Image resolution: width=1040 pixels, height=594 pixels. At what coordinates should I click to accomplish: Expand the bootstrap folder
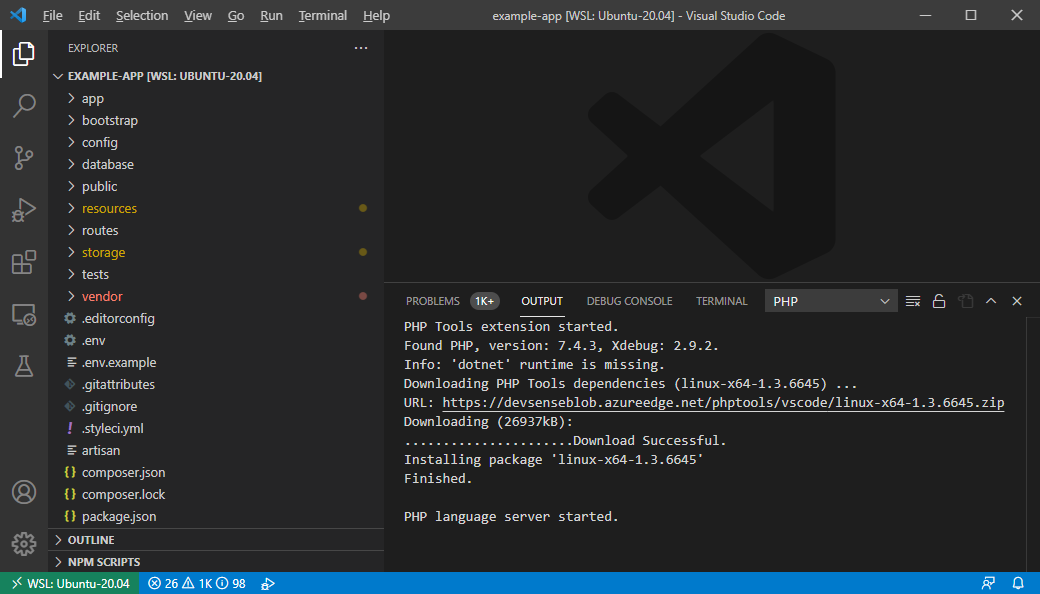pyautogui.click(x=216, y=120)
